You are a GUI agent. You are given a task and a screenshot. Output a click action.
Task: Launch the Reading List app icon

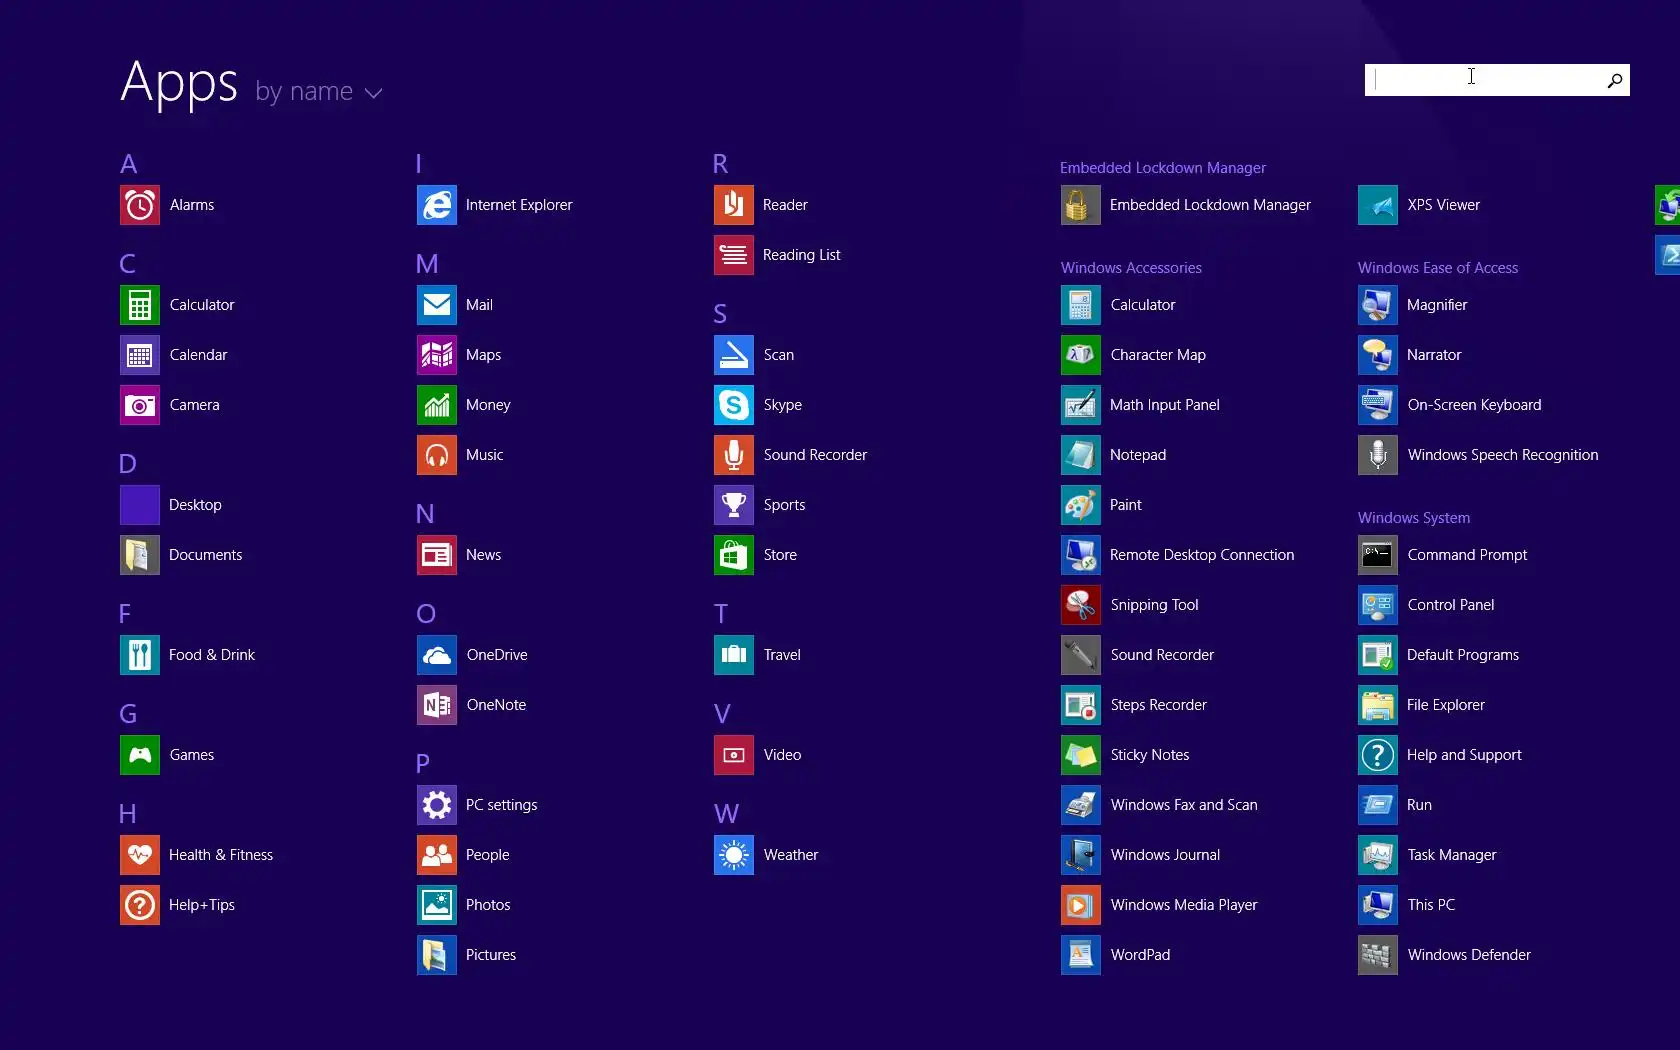pos(734,255)
